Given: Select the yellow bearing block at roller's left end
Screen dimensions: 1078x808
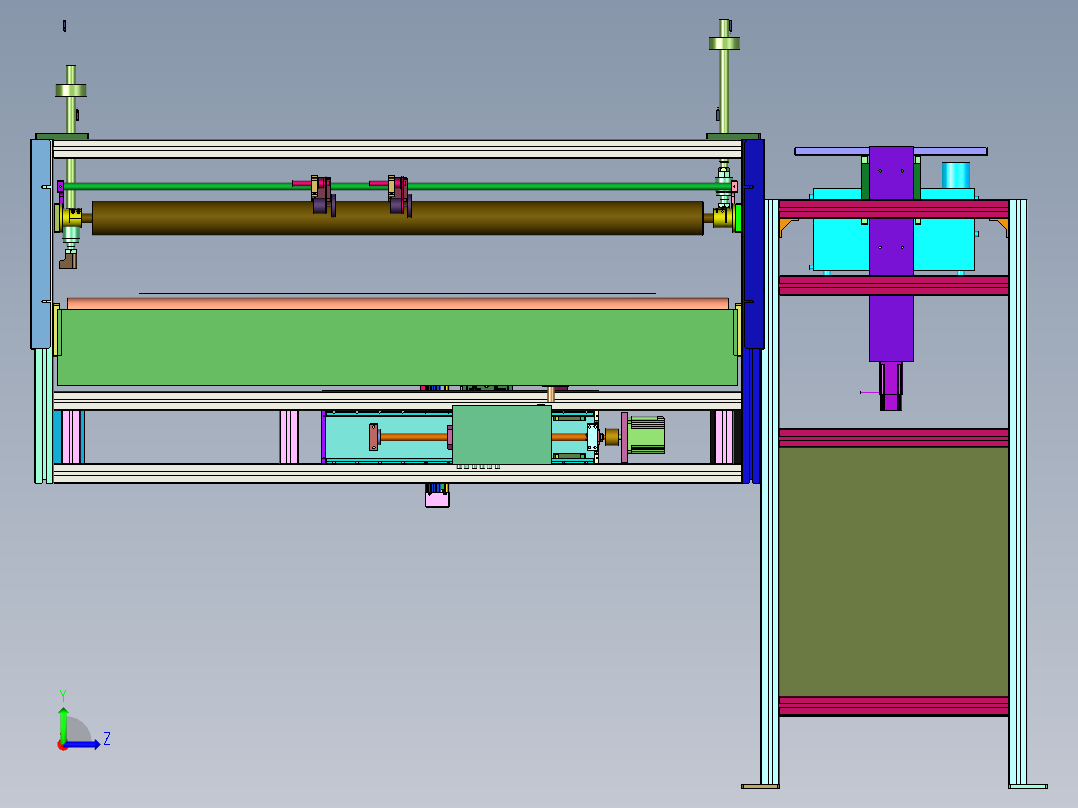Looking at the screenshot, I should [x=71, y=218].
